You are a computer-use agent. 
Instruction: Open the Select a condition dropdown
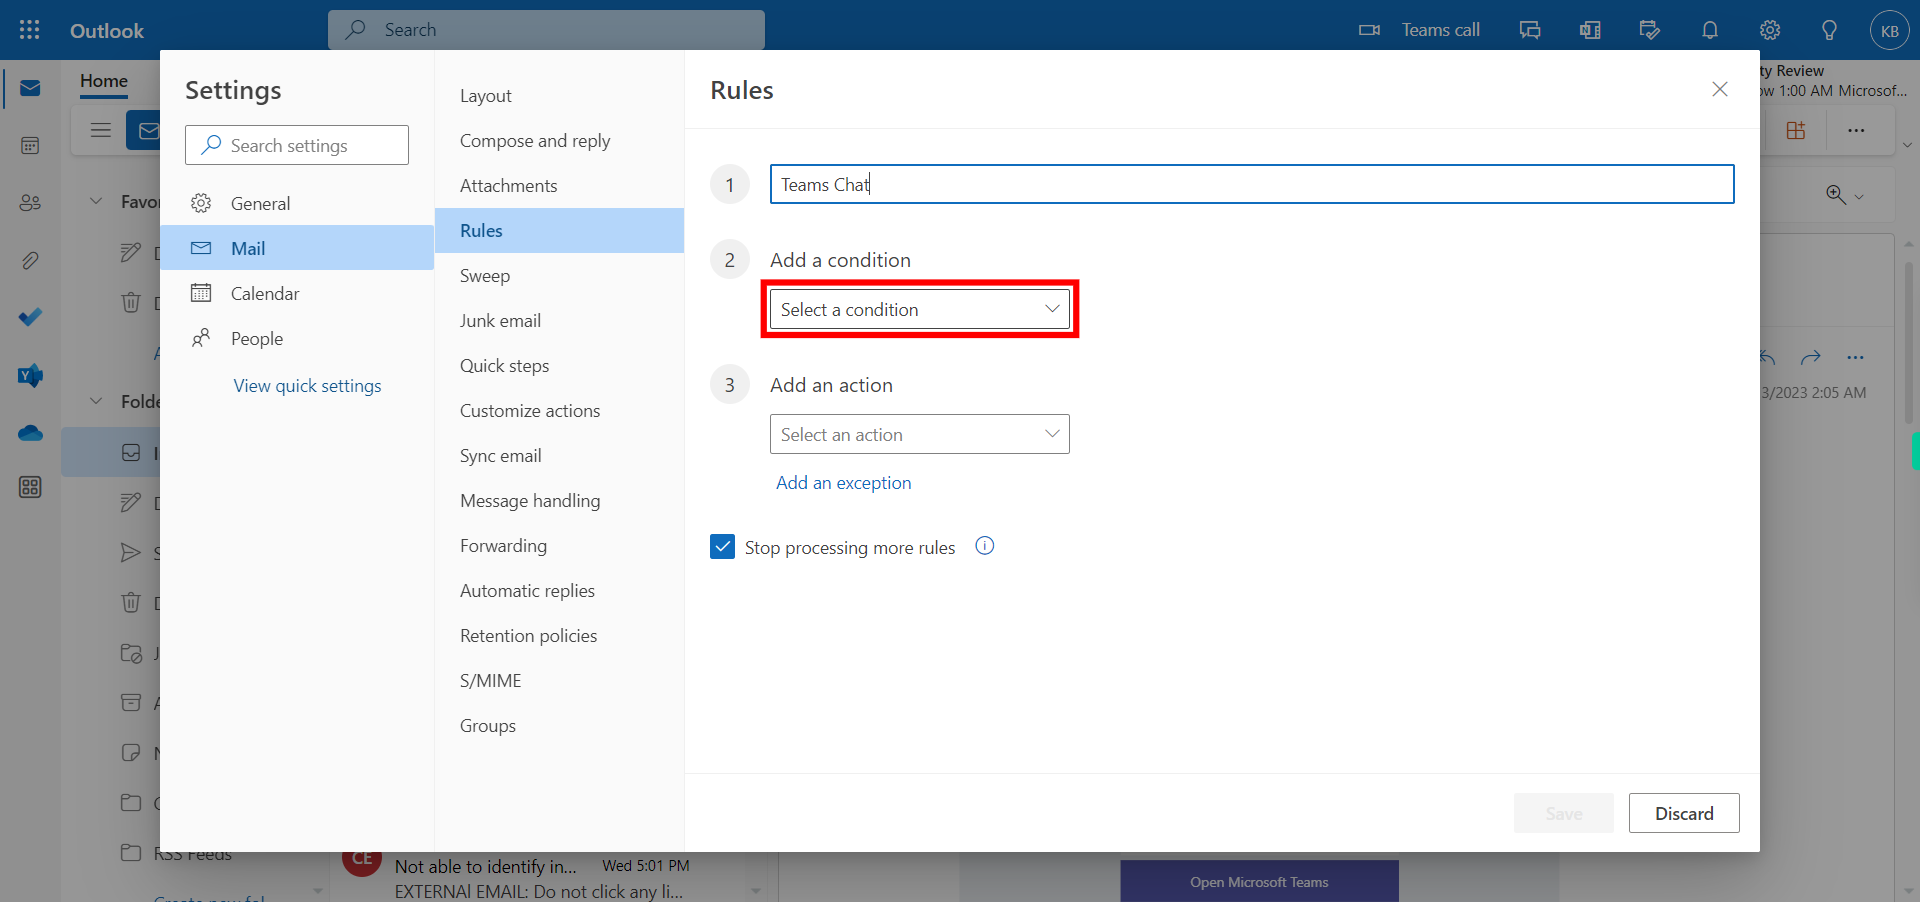coord(919,309)
